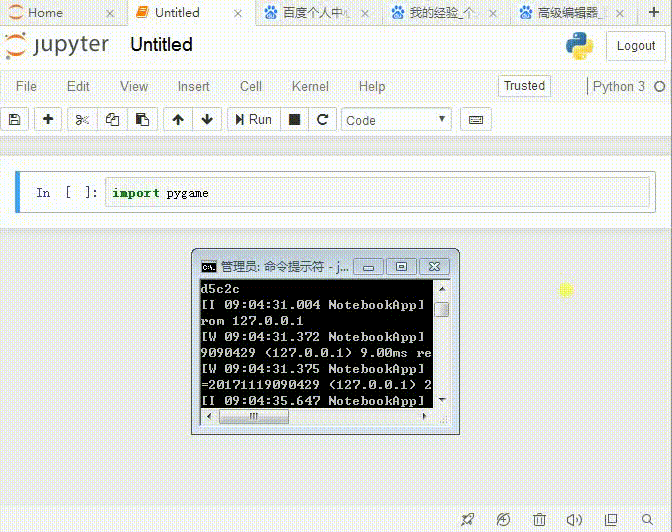Screen dimensions: 672x532
Task: Open the Cell menu
Action: pyautogui.click(x=251, y=86)
